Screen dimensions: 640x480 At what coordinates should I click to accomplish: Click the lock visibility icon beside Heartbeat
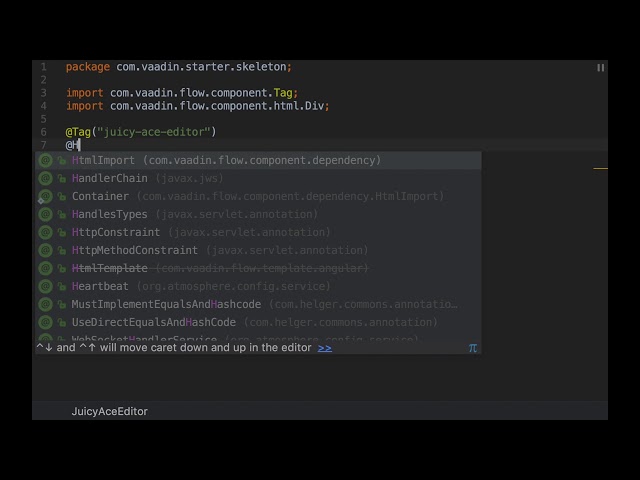click(x=62, y=286)
